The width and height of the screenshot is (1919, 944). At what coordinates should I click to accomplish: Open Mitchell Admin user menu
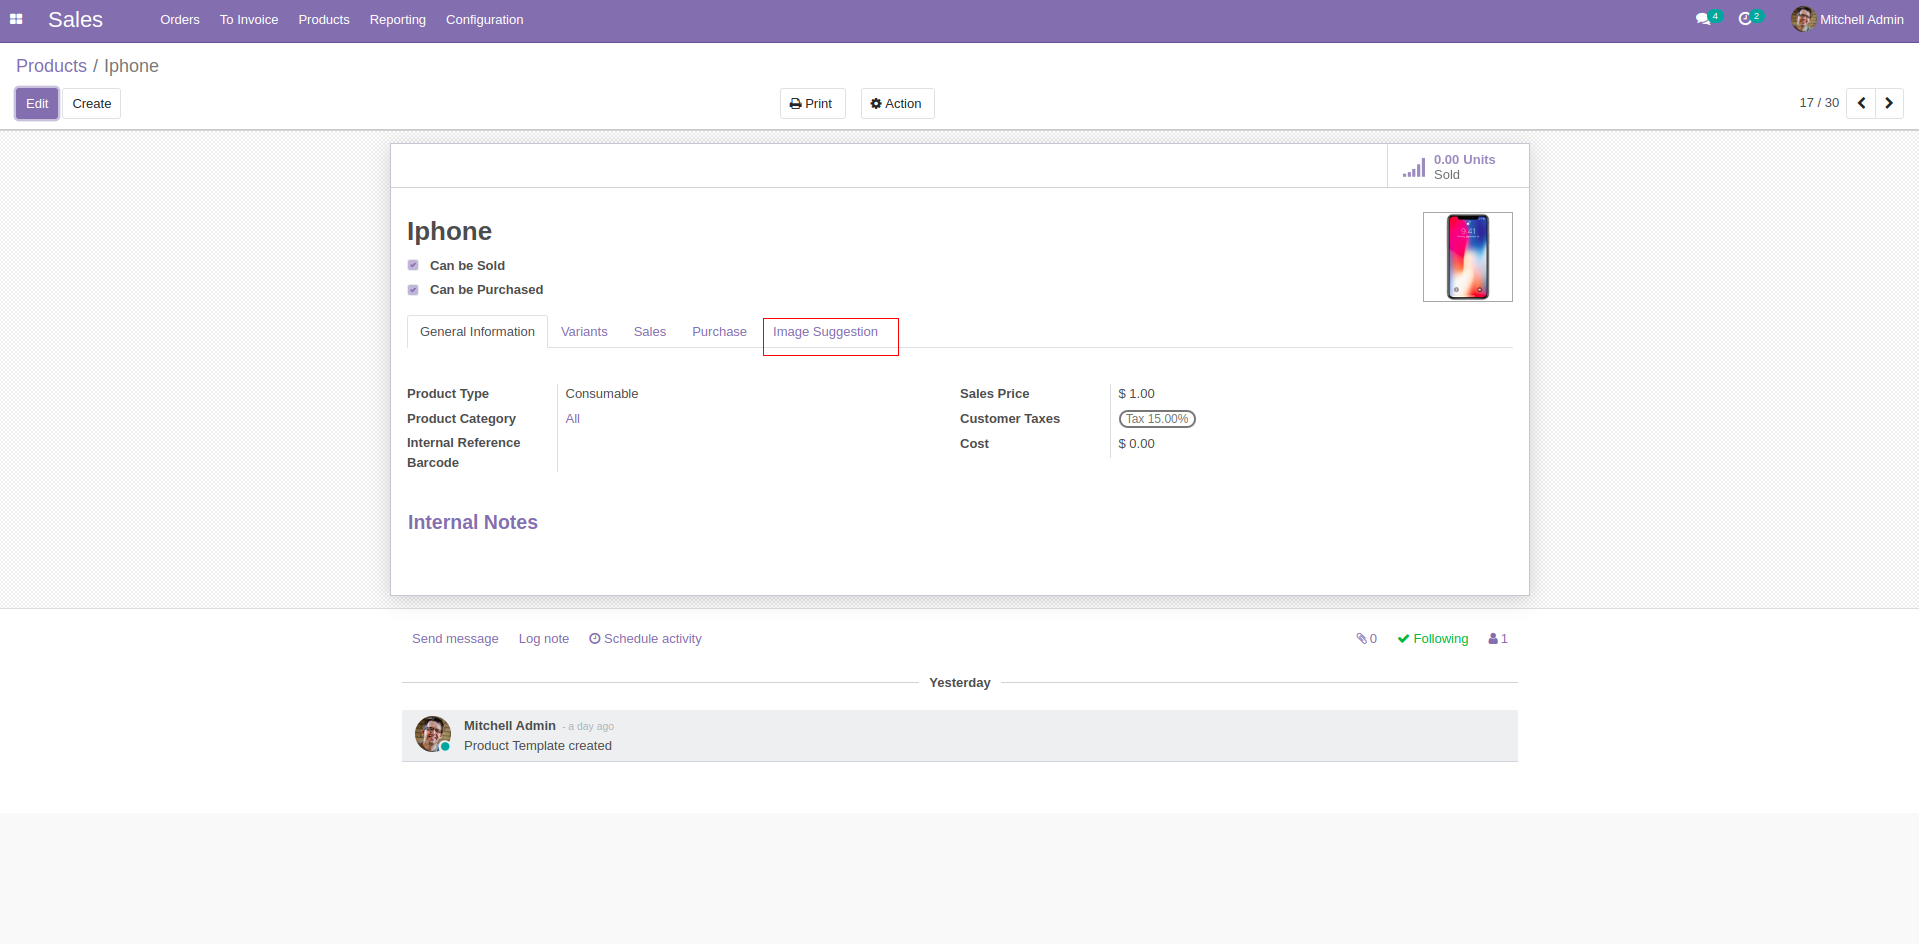click(x=1848, y=19)
